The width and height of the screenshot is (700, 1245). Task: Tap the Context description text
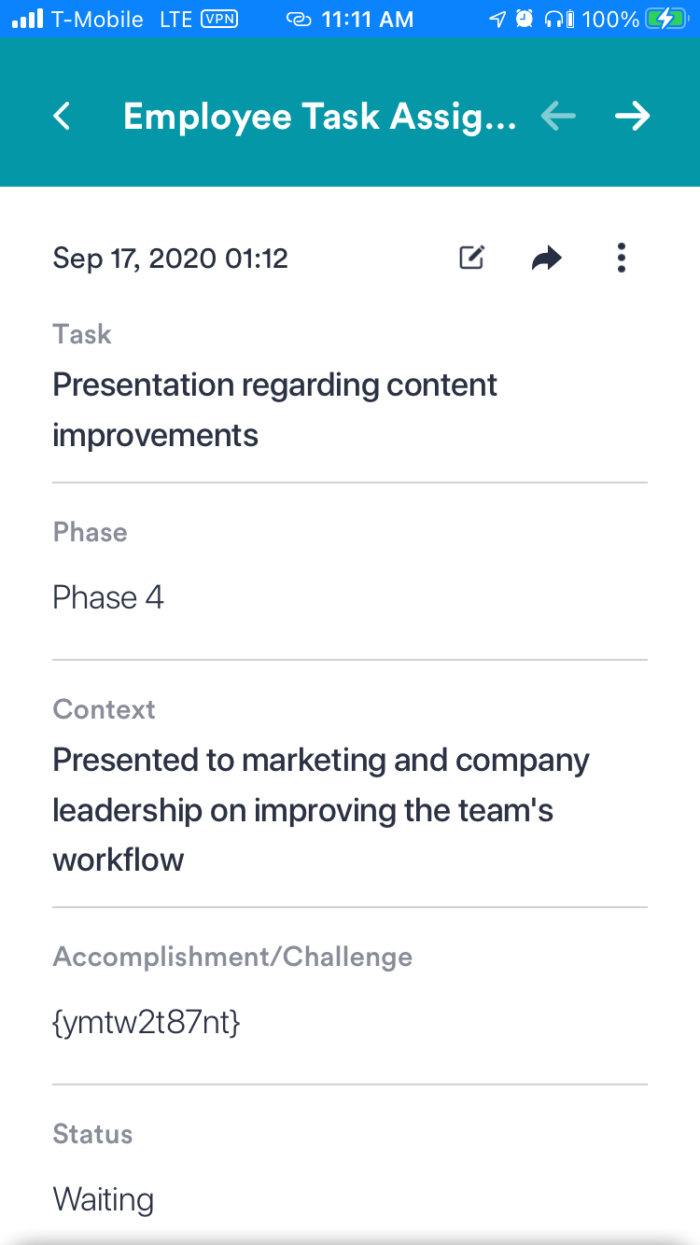320,810
